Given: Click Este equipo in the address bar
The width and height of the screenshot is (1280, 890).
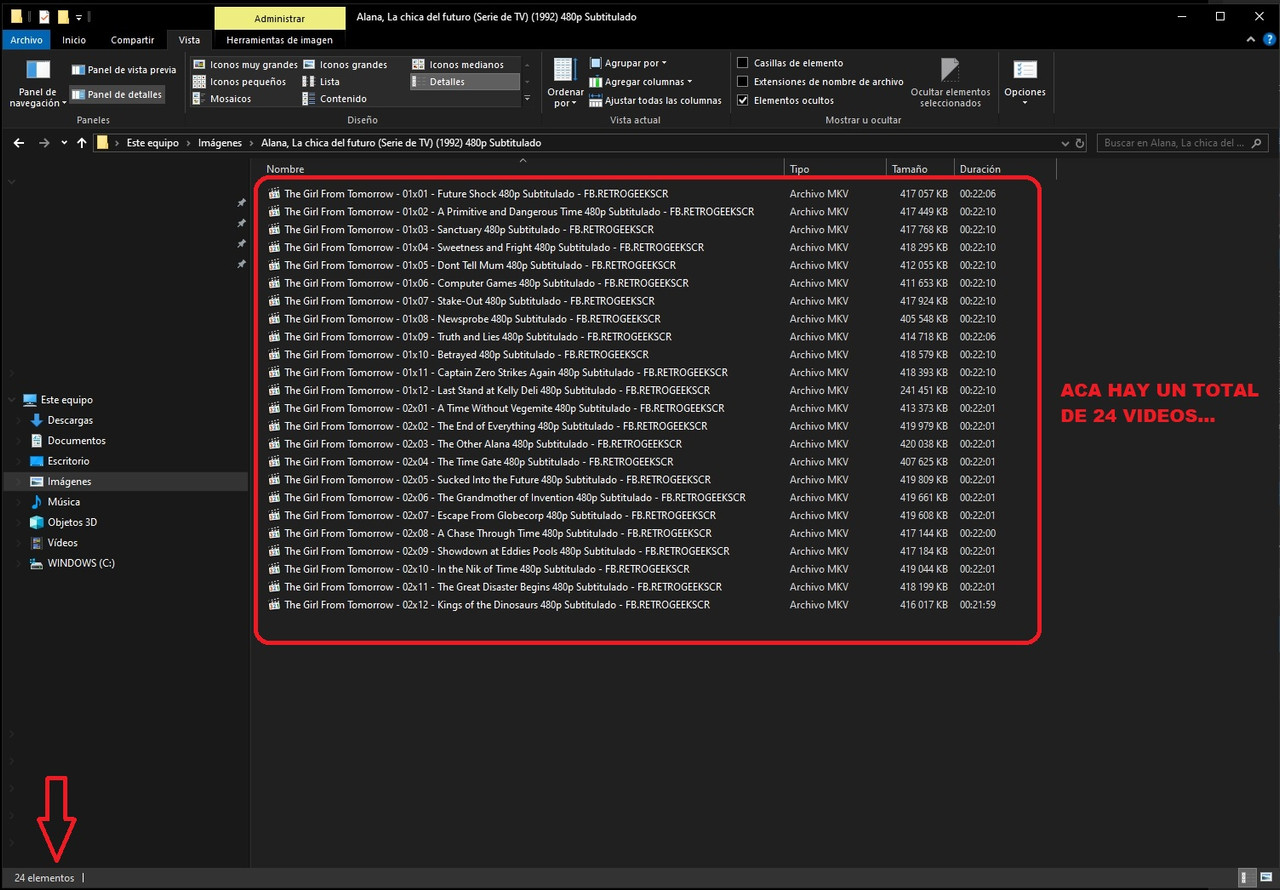Looking at the screenshot, I should coord(152,143).
